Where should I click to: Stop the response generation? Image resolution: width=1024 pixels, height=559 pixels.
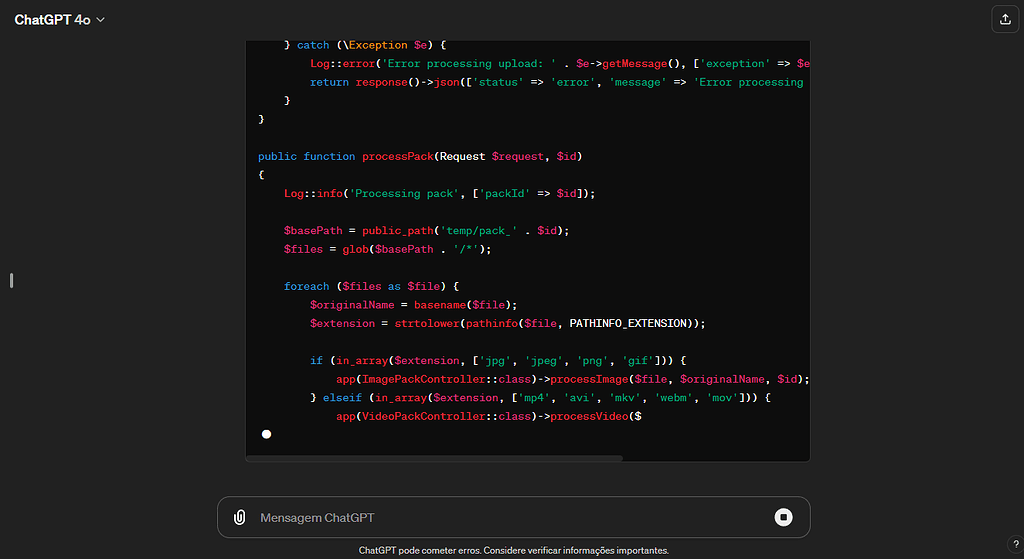[x=784, y=517]
